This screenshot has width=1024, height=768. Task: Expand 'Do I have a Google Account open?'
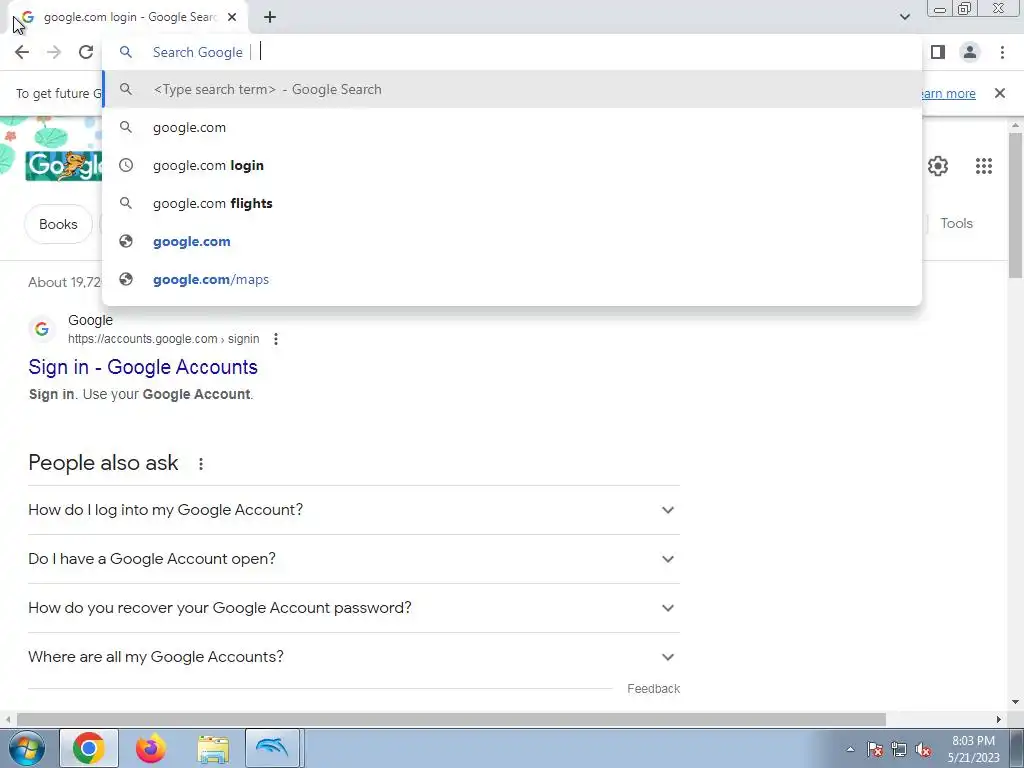pyautogui.click(x=353, y=559)
